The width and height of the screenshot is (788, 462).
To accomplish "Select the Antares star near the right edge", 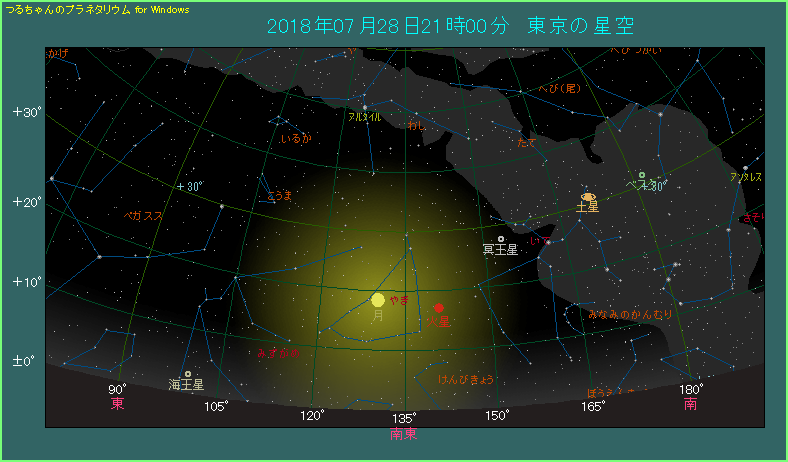I will [745, 168].
